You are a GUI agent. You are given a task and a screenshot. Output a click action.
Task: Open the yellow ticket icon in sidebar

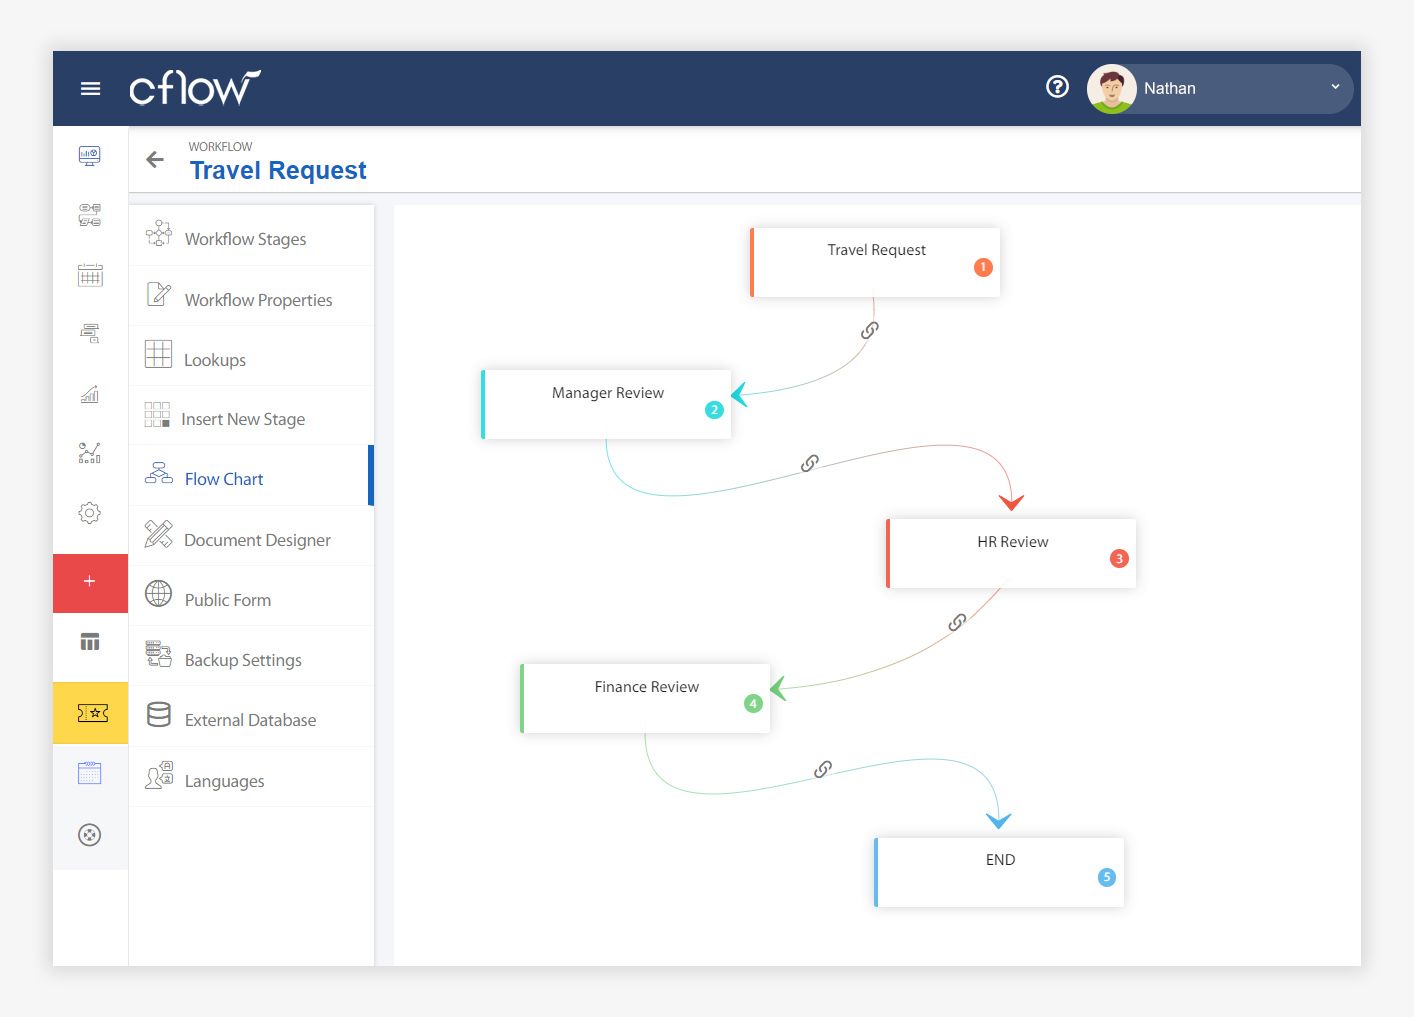coord(91,713)
